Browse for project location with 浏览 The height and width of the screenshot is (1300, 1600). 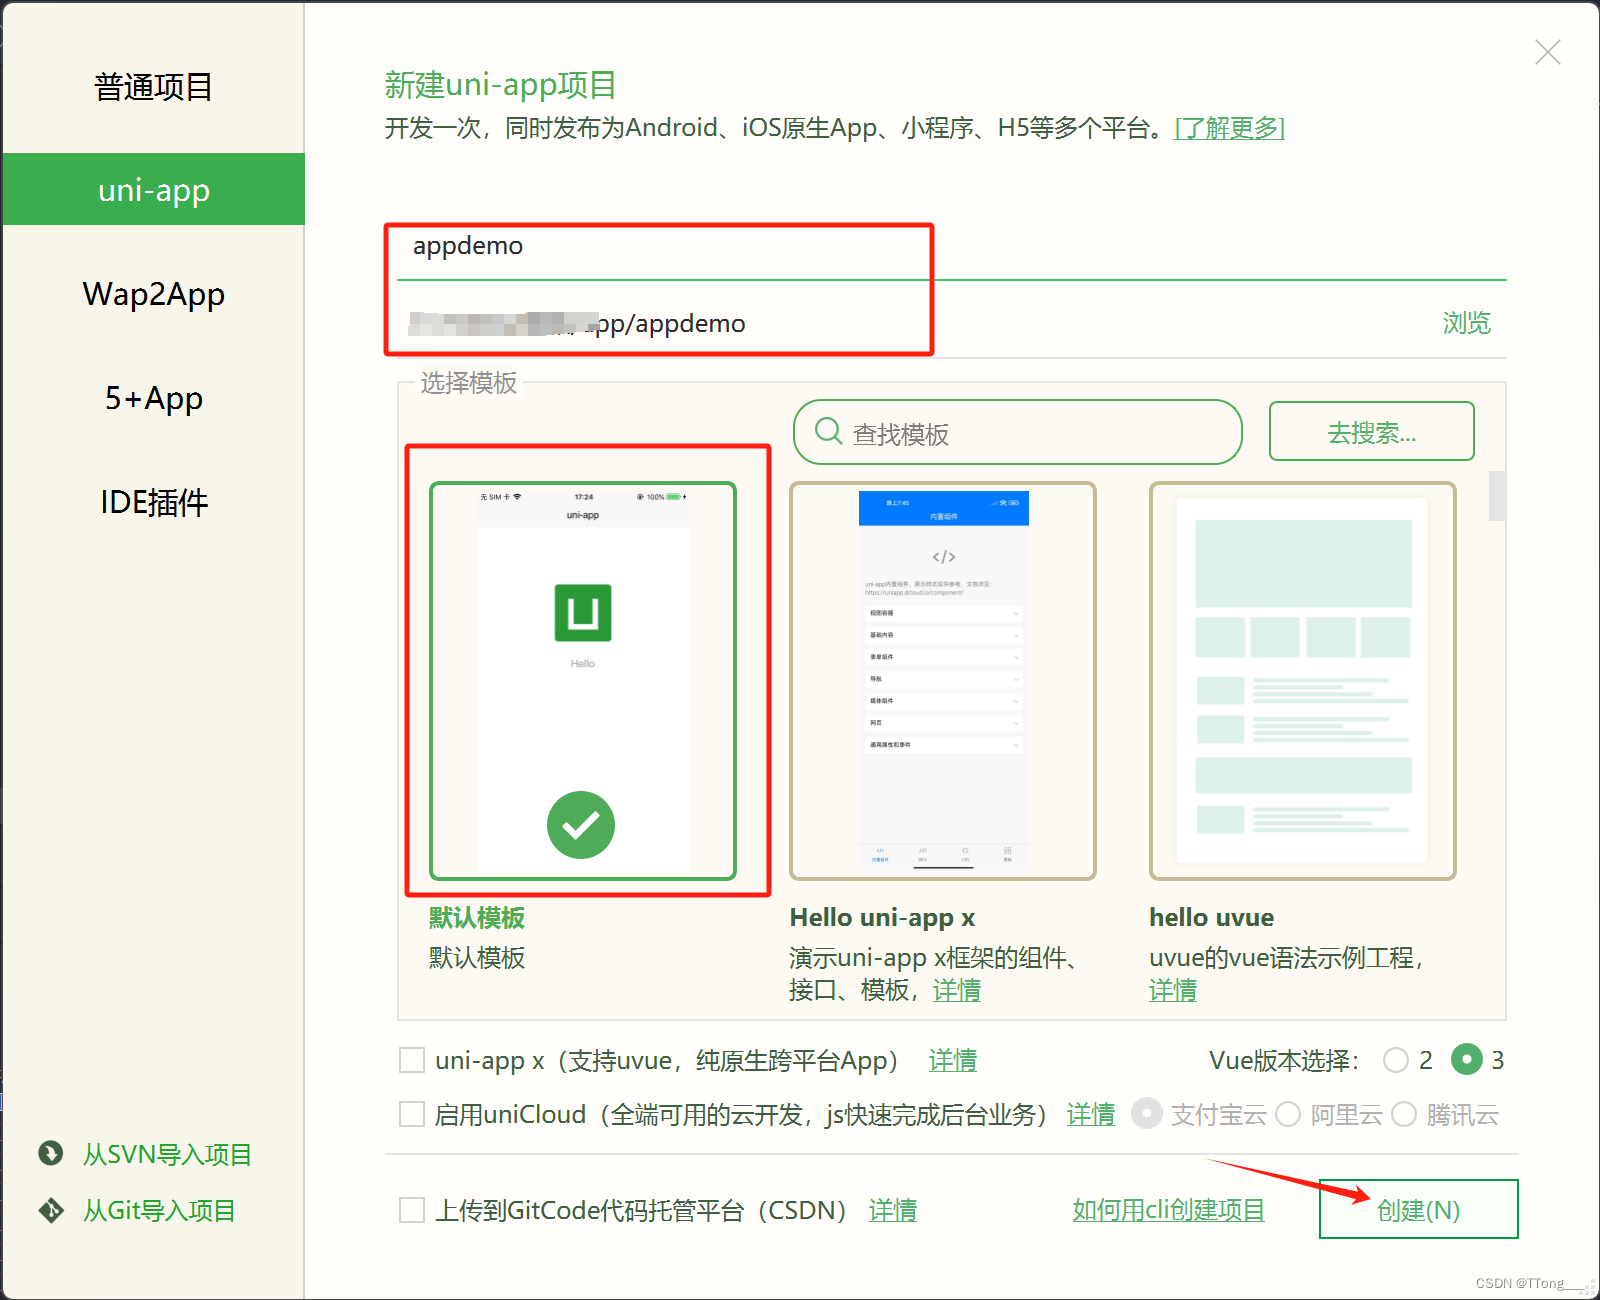click(x=1466, y=322)
